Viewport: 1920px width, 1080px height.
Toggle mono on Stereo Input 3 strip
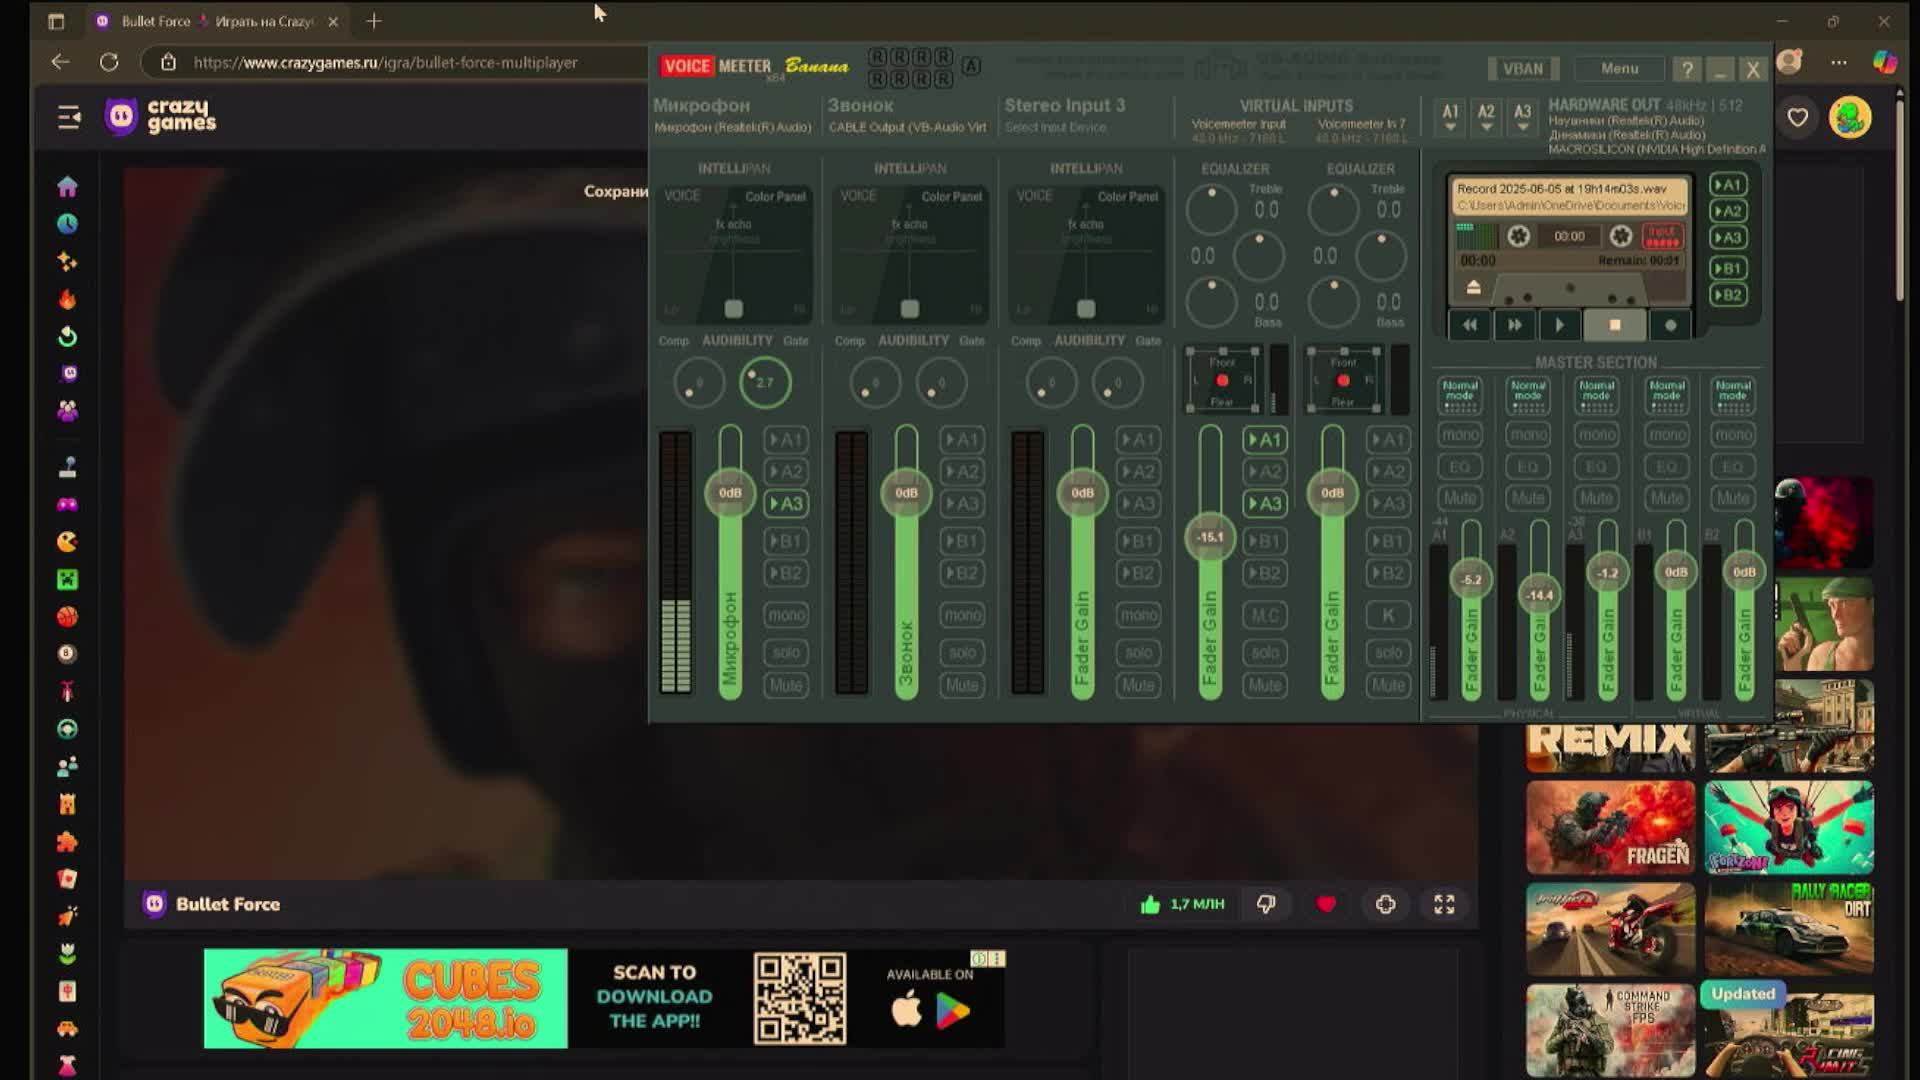(x=1138, y=615)
